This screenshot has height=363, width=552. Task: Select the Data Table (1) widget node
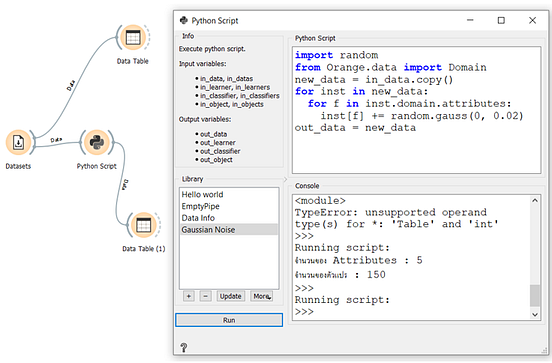pos(144,225)
